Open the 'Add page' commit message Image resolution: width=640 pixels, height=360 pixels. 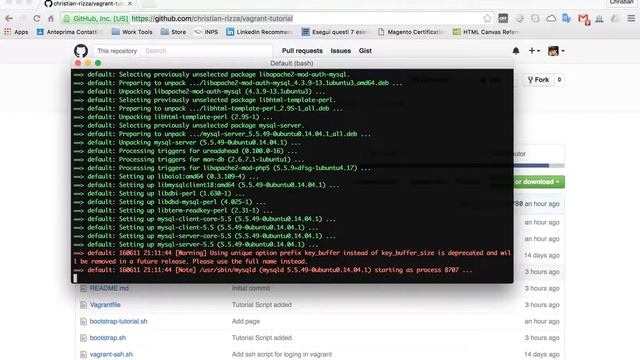(246, 321)
